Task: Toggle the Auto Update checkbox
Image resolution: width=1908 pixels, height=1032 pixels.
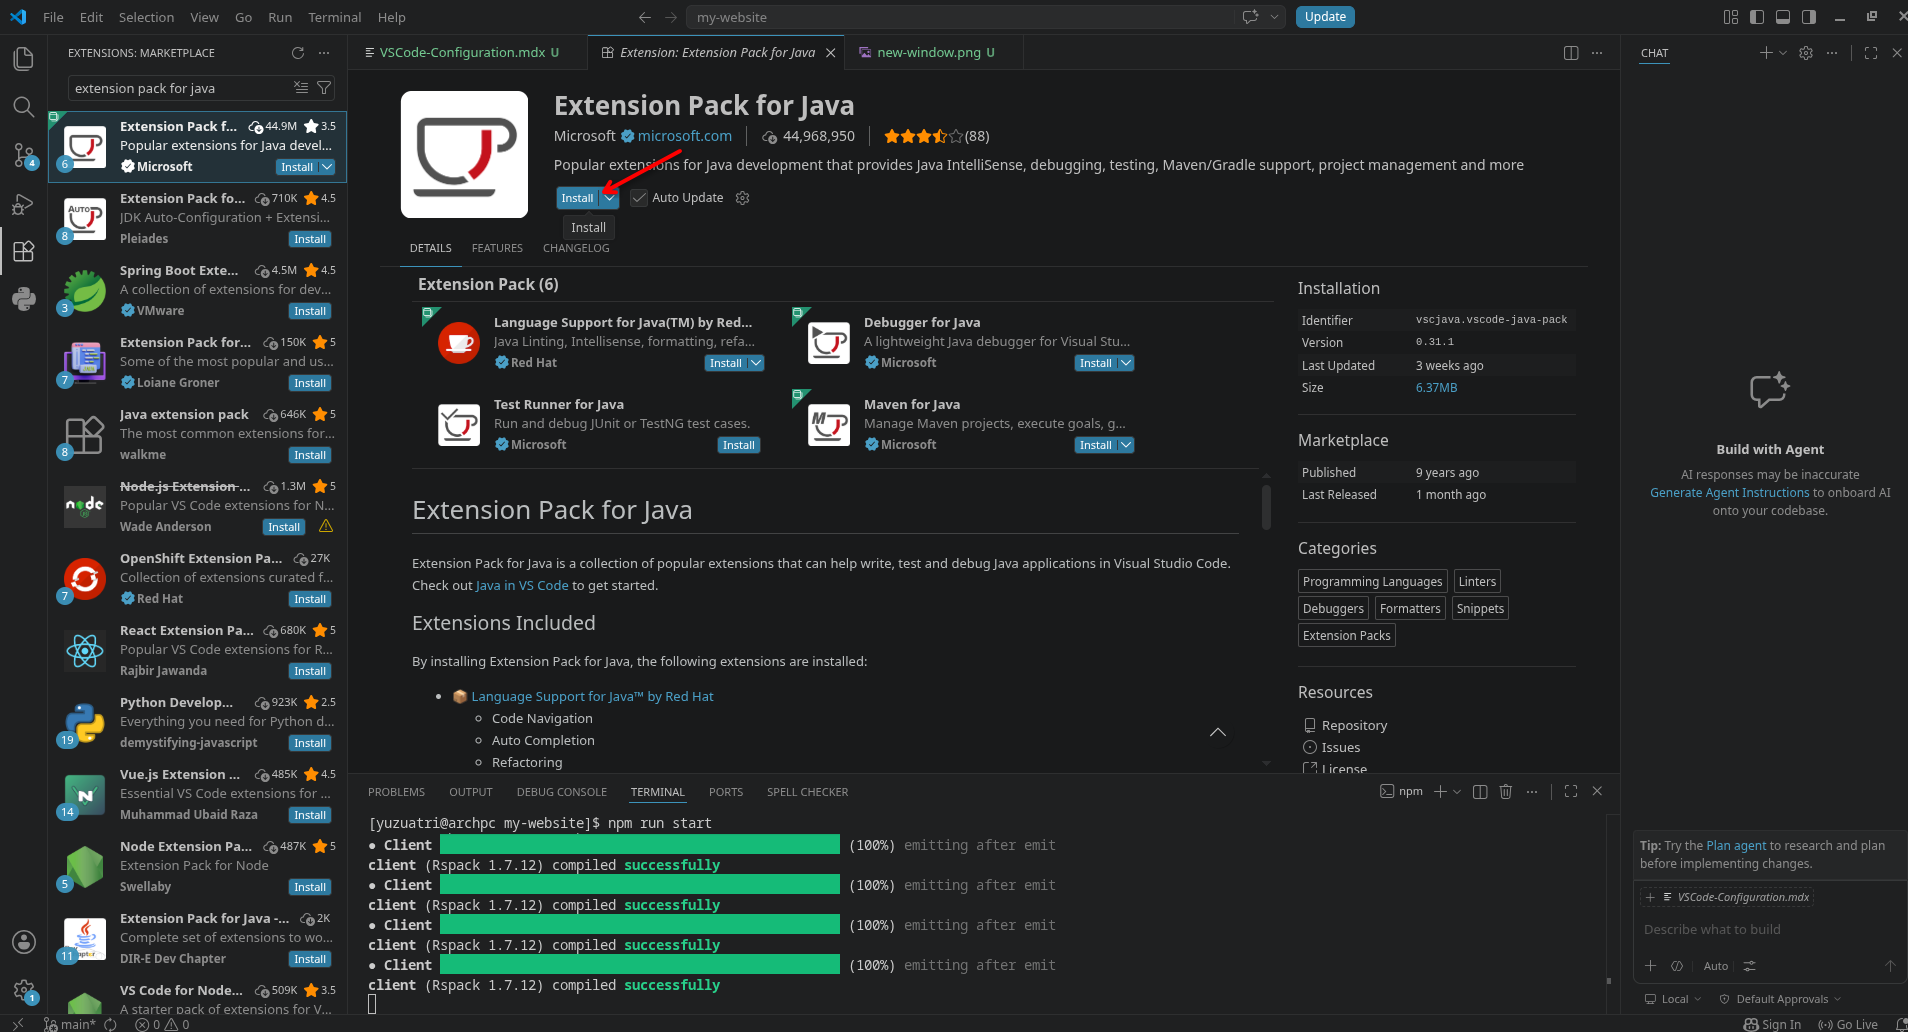Action: point(639,198)
